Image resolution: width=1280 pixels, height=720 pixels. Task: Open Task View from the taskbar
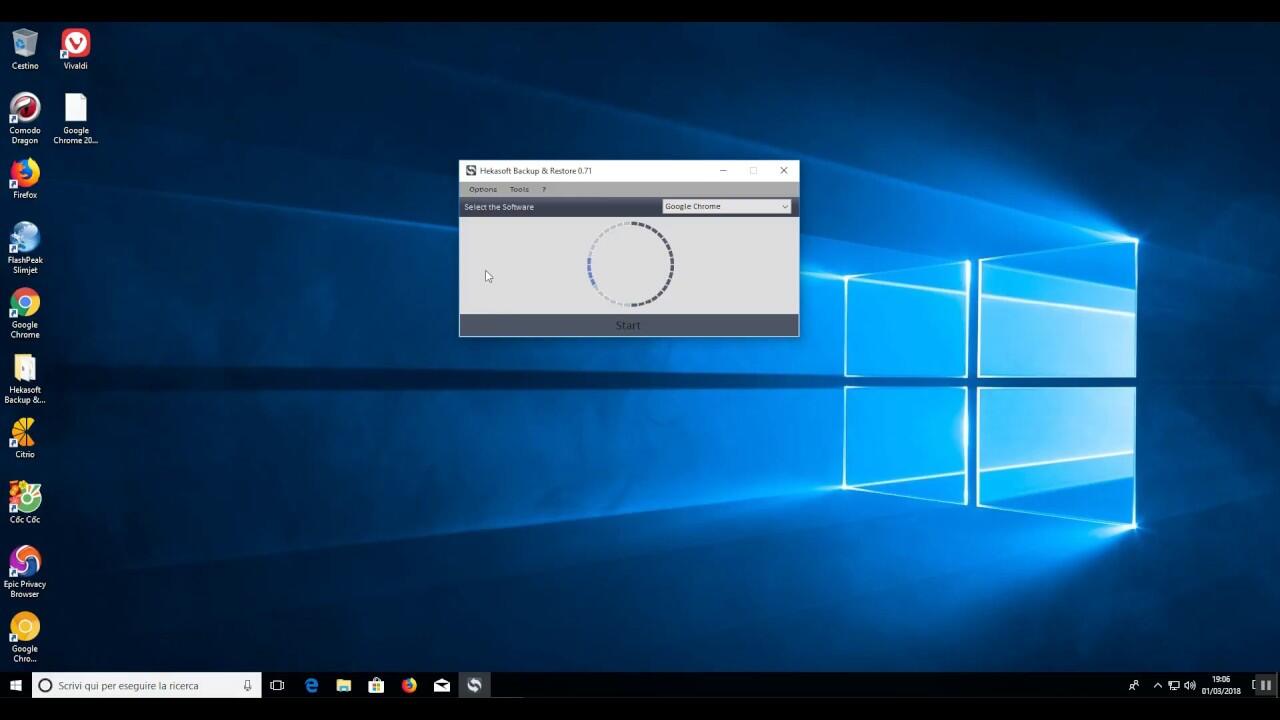(x=278, y=685)
